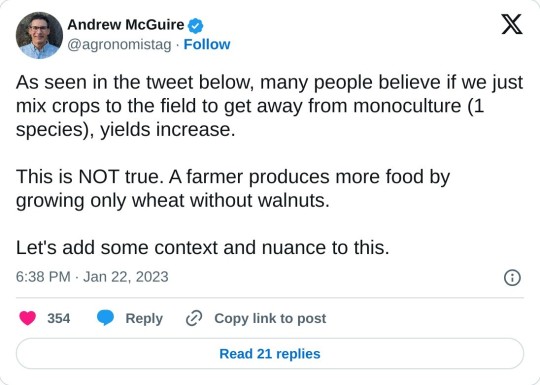Click the pink heart like icon
540x385 pixels.
[28, 318]
